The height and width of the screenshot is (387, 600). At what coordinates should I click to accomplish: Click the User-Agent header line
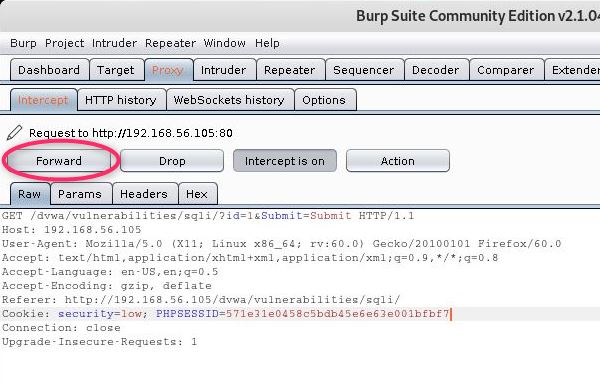tap(281, 244)
